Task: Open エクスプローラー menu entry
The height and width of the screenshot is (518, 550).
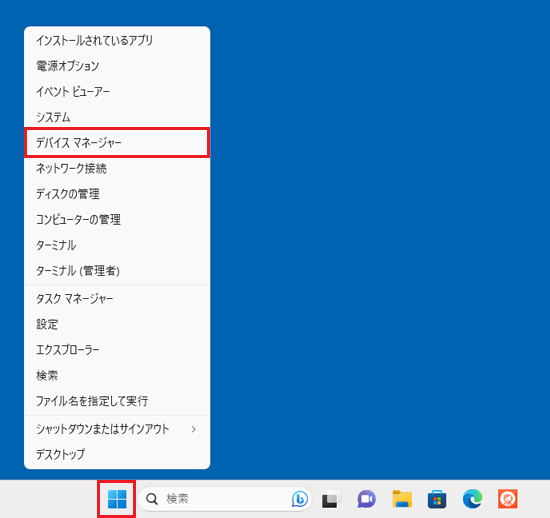Action: pos(117,350)
